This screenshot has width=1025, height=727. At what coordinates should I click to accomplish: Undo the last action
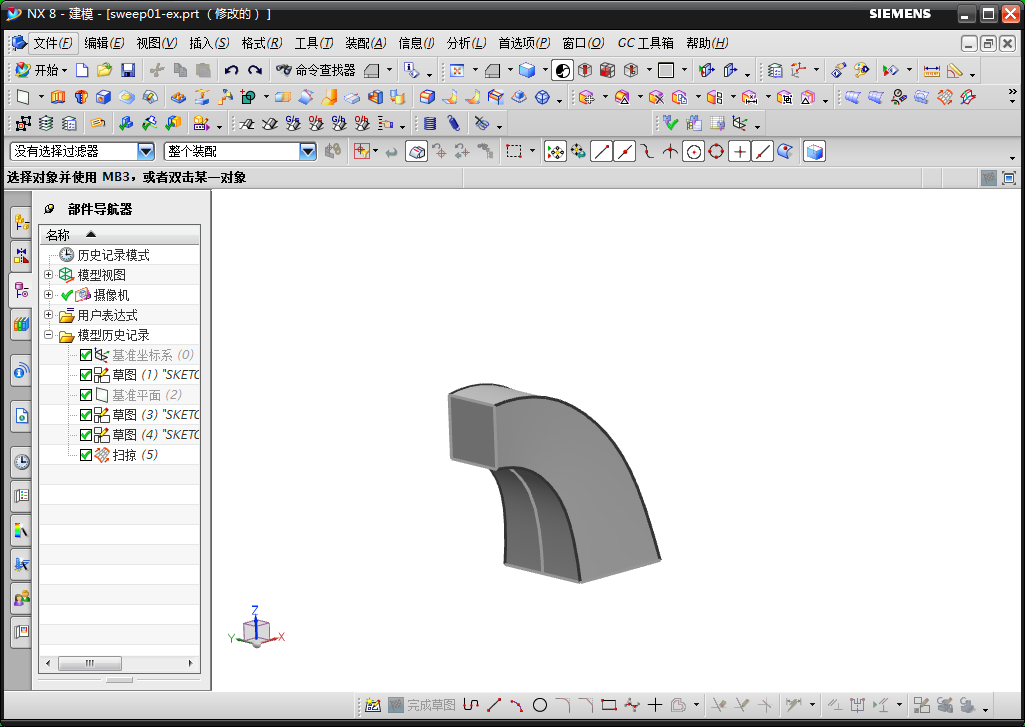click(x=231, y=70)
